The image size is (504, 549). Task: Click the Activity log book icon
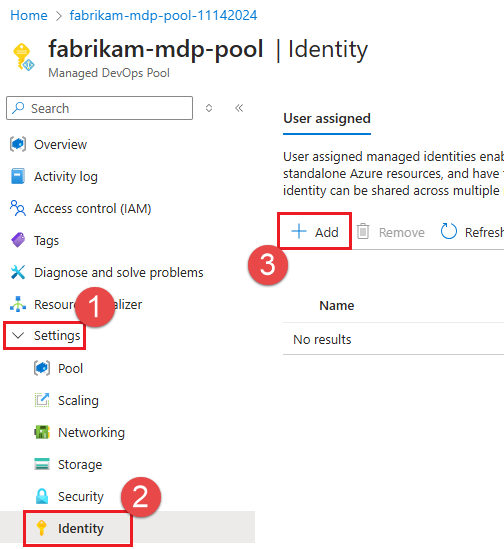(18, 176)
